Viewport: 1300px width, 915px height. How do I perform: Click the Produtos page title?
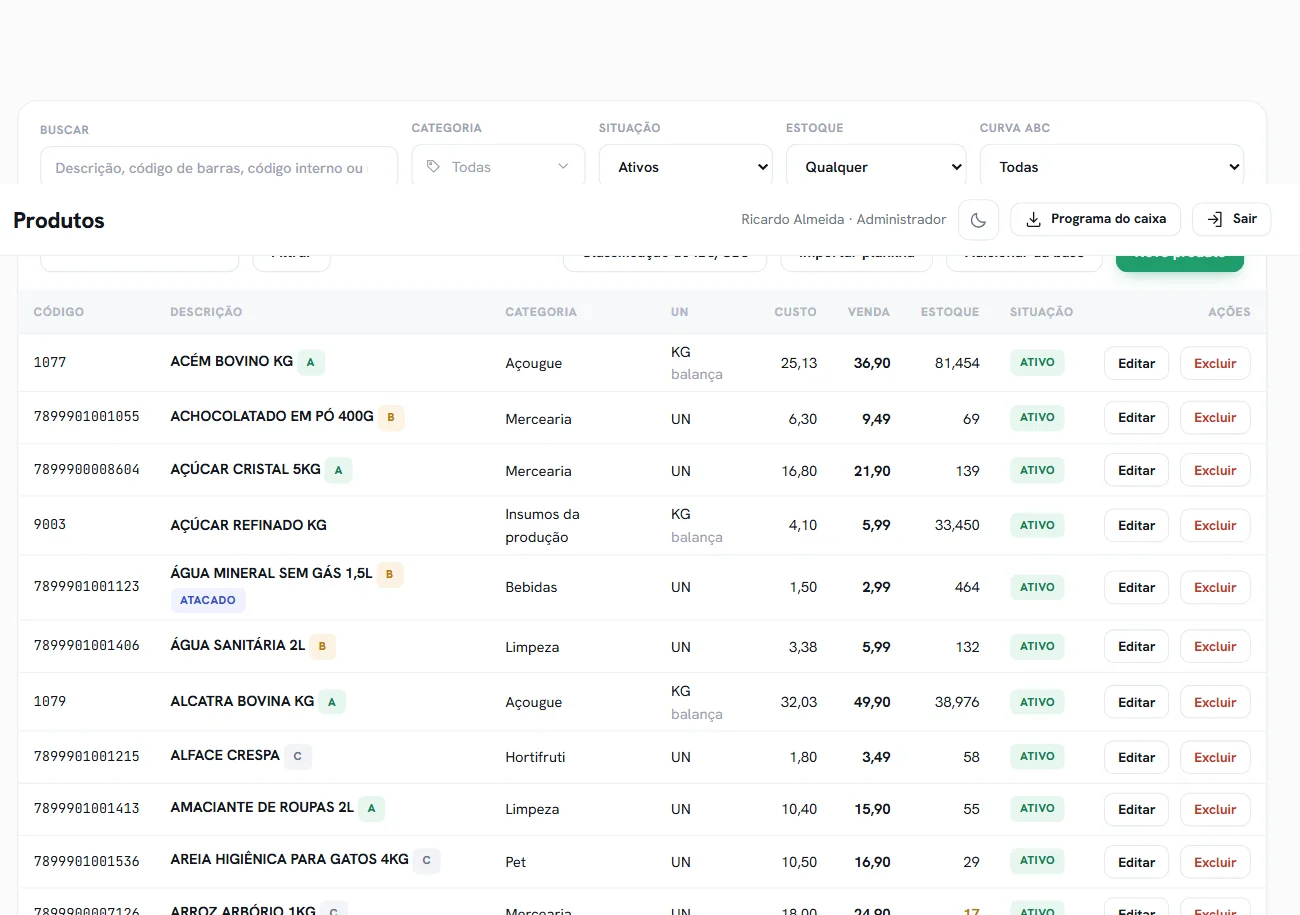[59, 220]
